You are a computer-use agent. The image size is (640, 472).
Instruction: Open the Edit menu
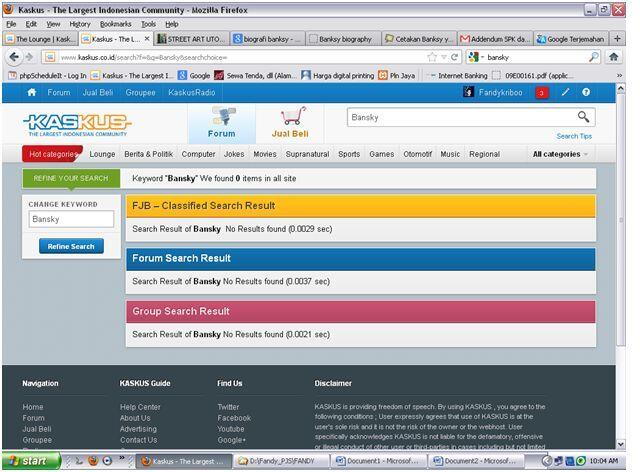tap(31, 24)
